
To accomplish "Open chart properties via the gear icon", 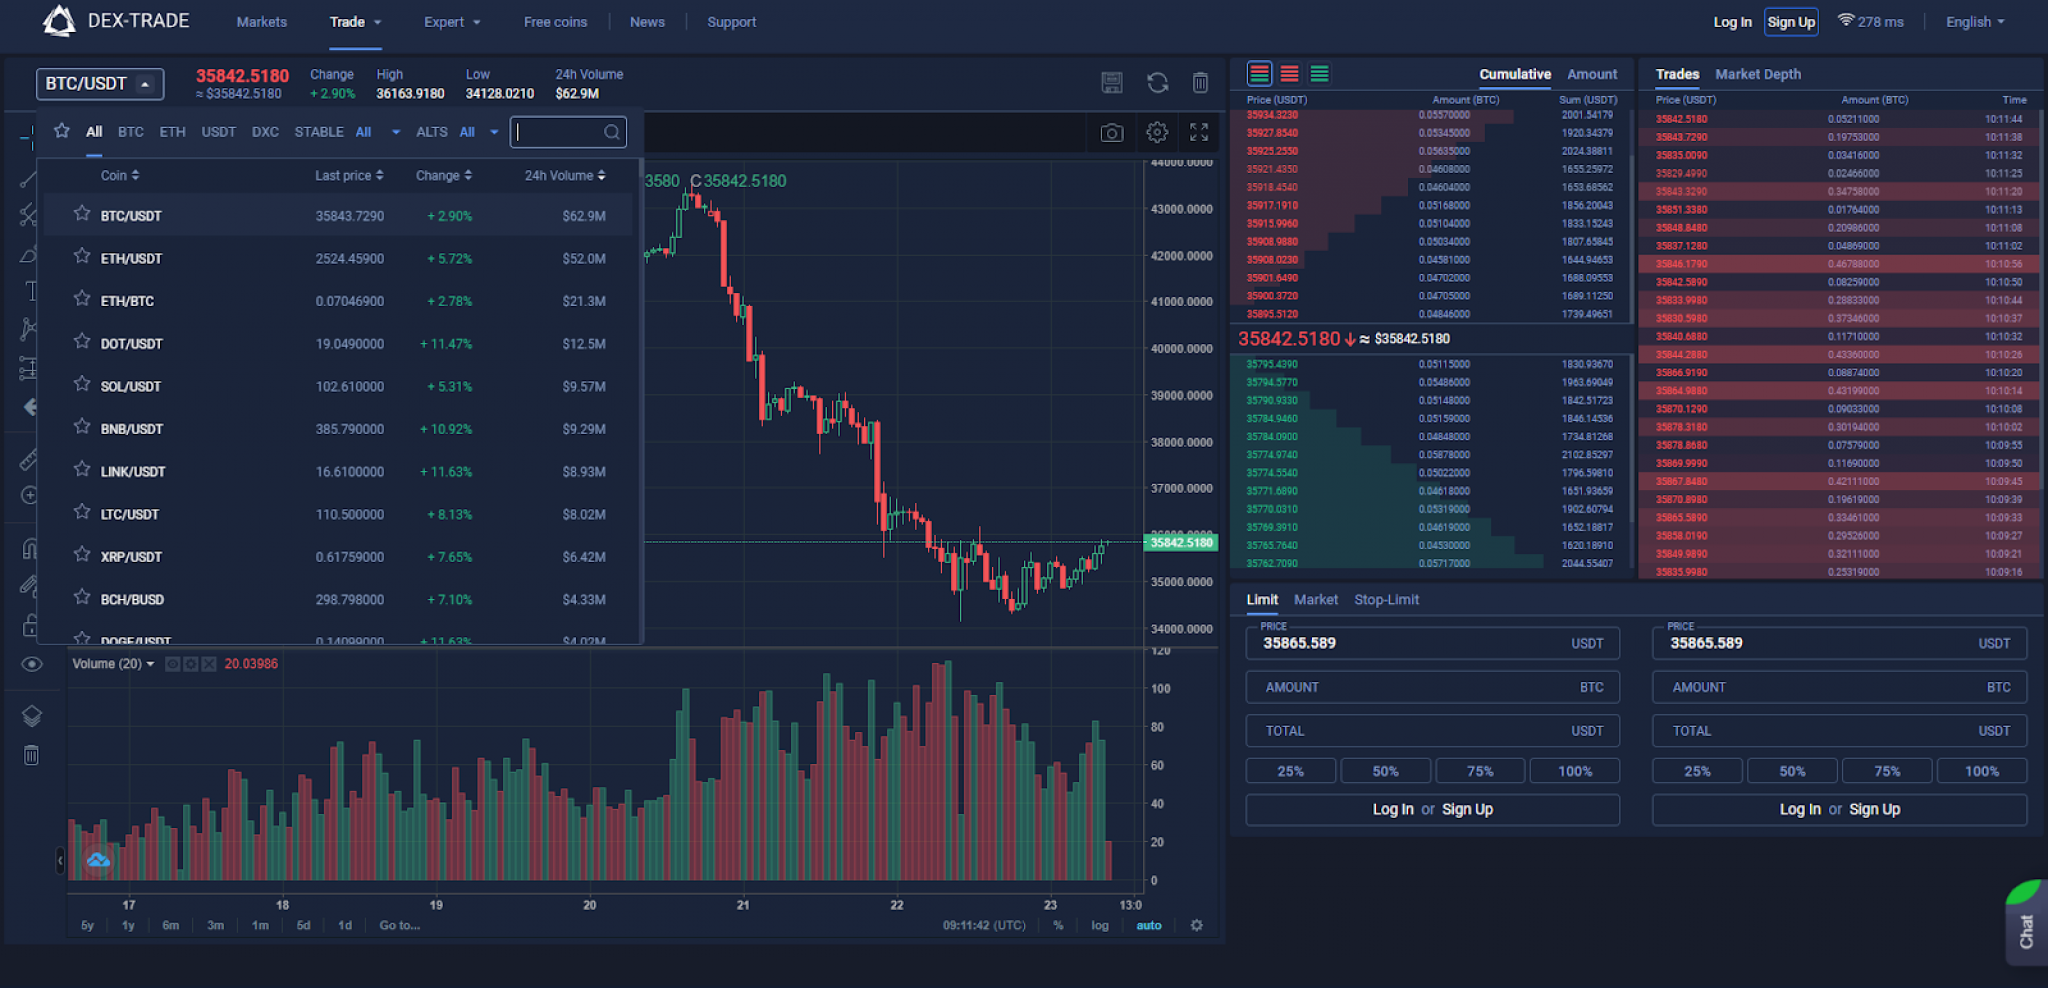I will 1157,132.
